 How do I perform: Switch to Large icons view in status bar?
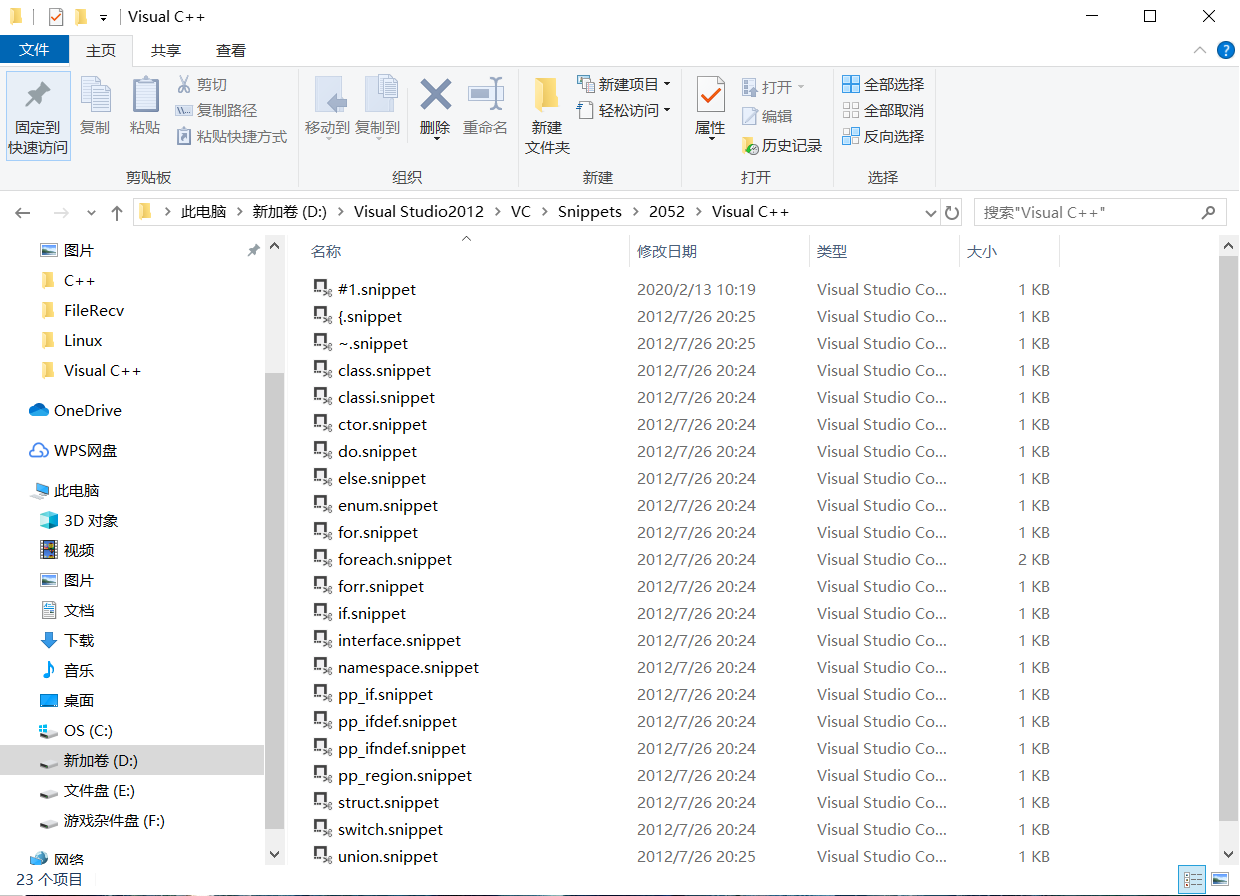pyautogui.click(x=1220, y=880)
